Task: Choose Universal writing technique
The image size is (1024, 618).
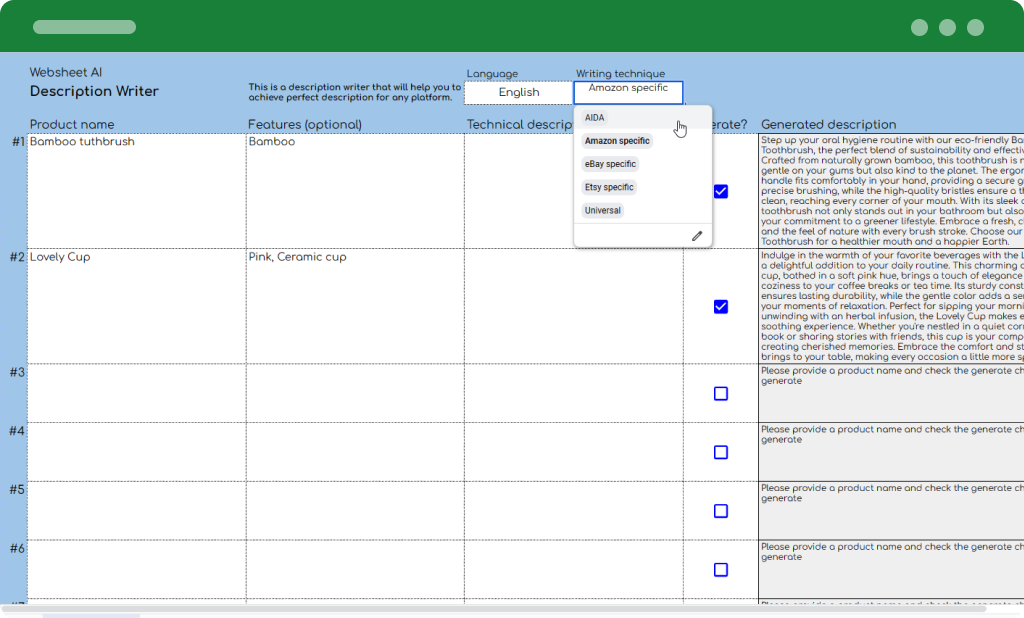Action: pos(603,211)
